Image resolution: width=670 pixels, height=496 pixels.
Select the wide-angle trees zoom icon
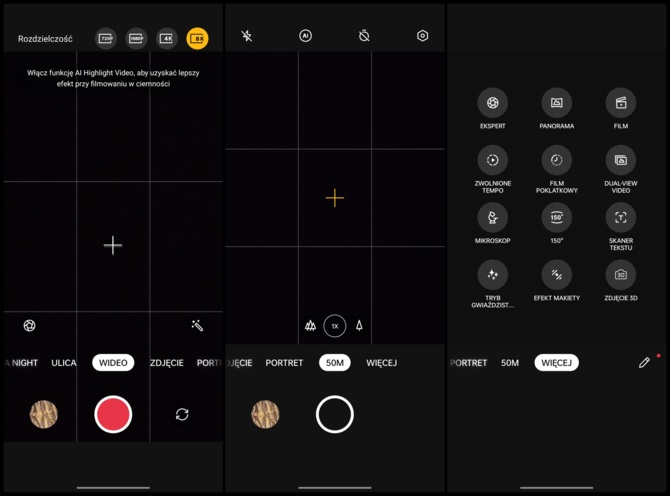(x=311, y=326)
